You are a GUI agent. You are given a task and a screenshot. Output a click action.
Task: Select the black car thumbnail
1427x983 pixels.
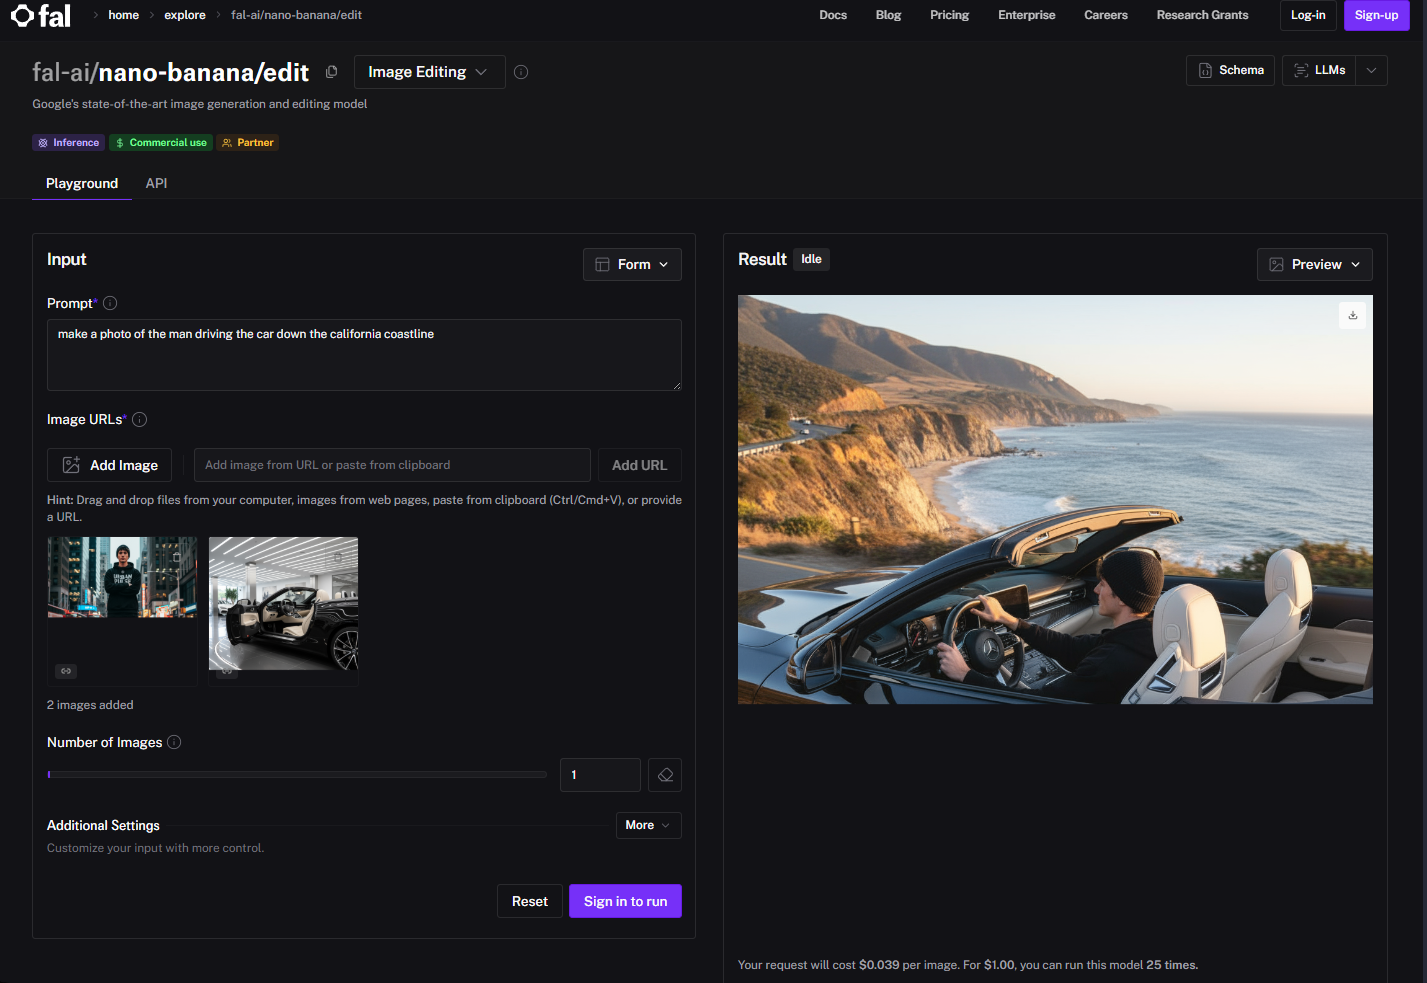coord(283,604)
